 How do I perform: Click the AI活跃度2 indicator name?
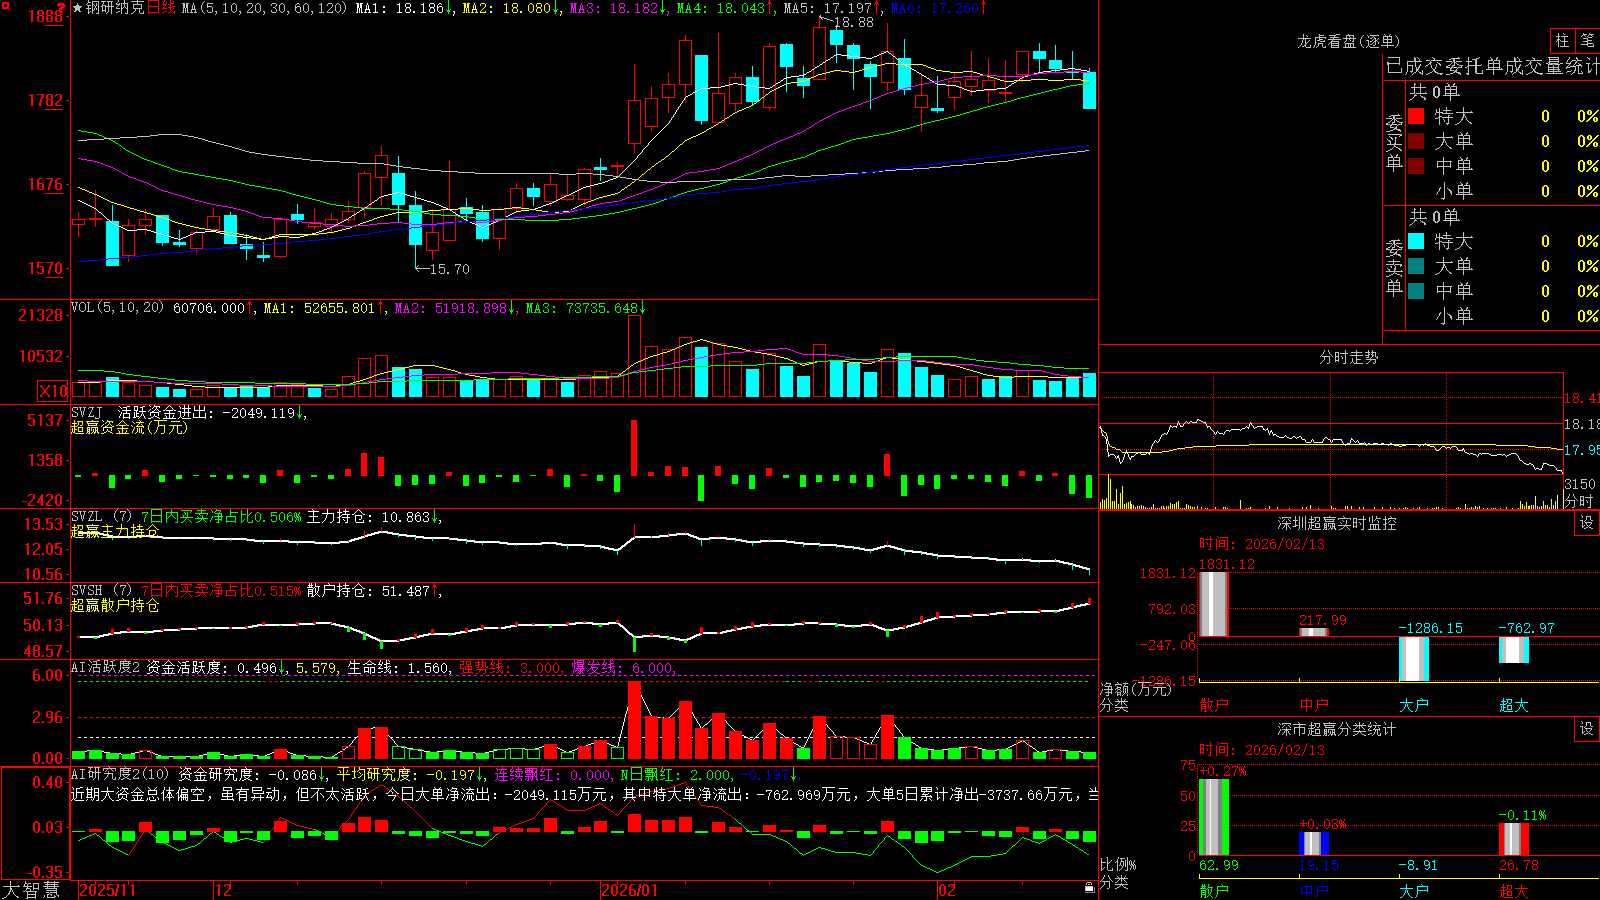pos(105,667)
